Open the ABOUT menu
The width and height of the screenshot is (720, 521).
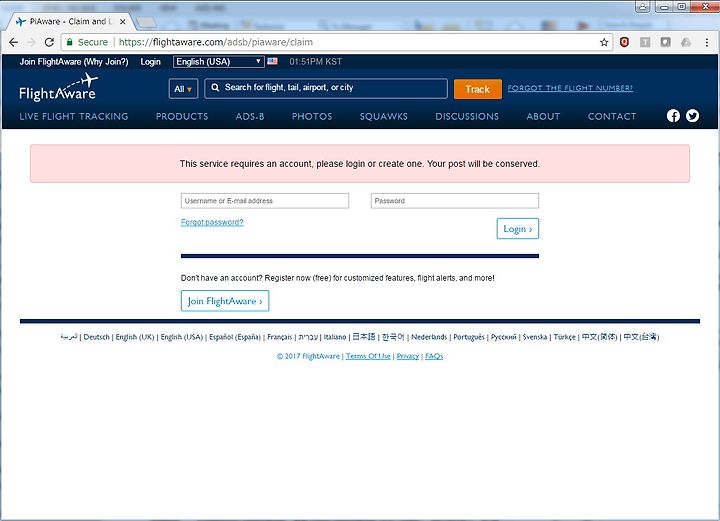tap(543, 116)
